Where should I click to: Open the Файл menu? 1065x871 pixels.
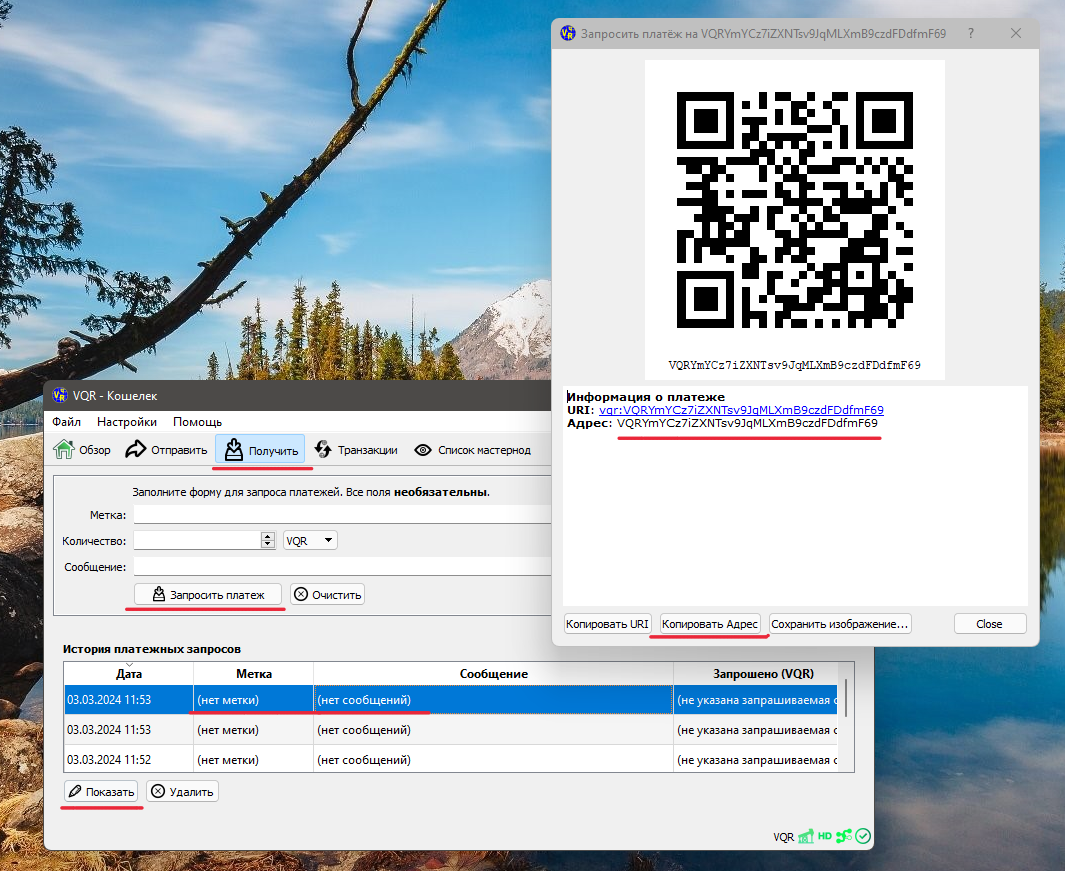coord(67,422)
